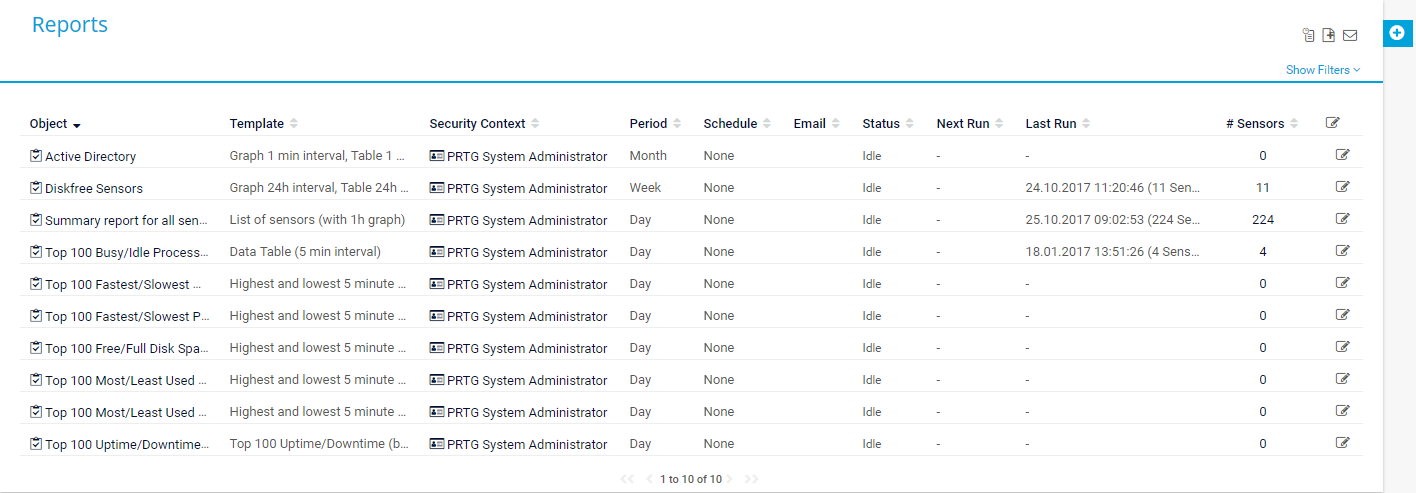Click the add report page-plus icon
This screenshot has width=1416, height=493.
click(x=1329, y=36)
